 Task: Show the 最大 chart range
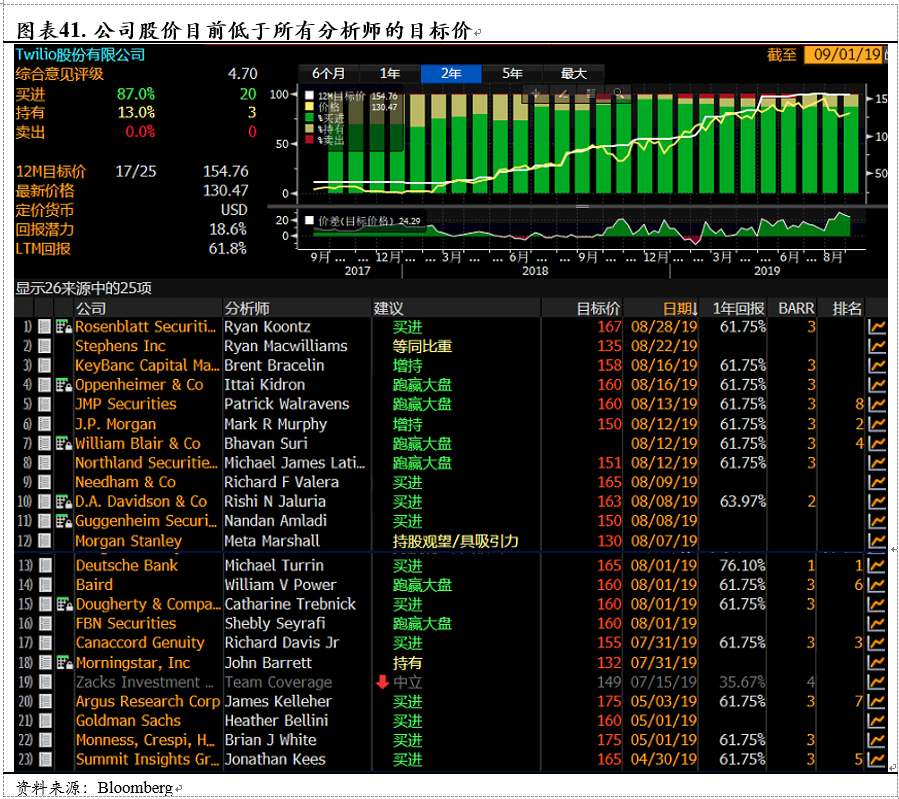click(574, 74)
